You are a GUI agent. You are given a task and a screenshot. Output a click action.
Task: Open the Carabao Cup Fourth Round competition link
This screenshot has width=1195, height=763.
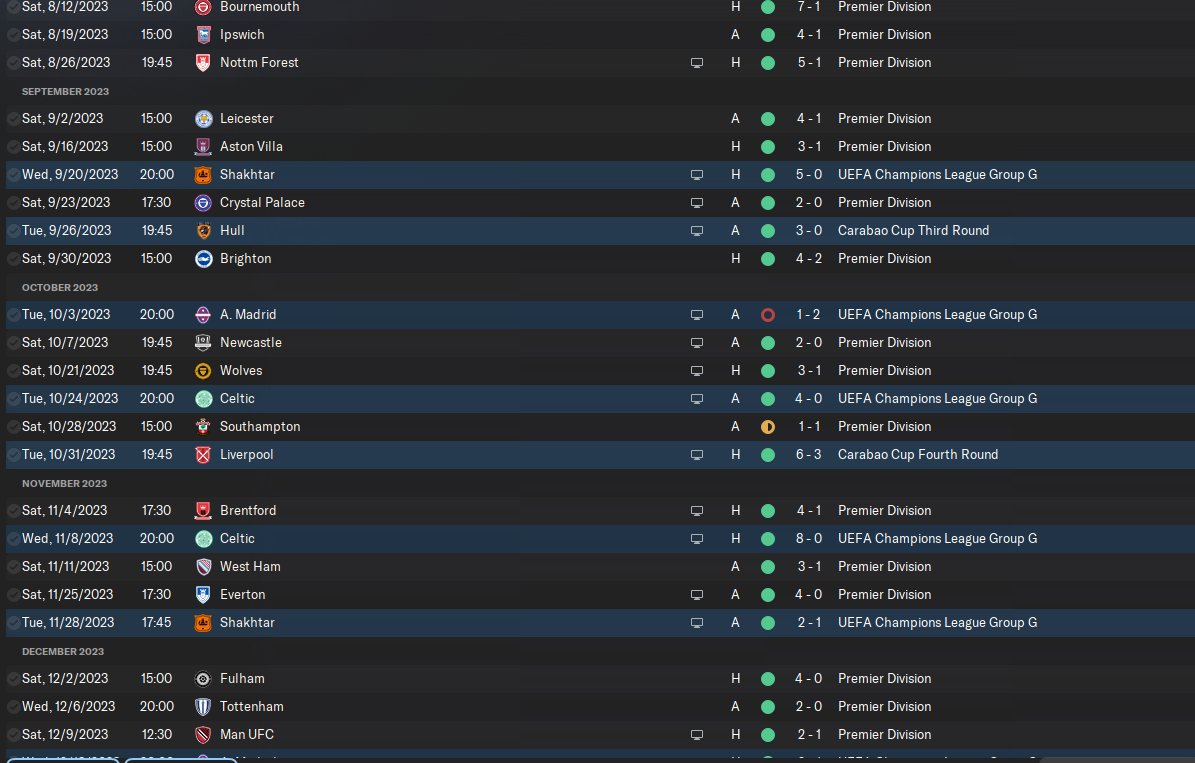918,455
